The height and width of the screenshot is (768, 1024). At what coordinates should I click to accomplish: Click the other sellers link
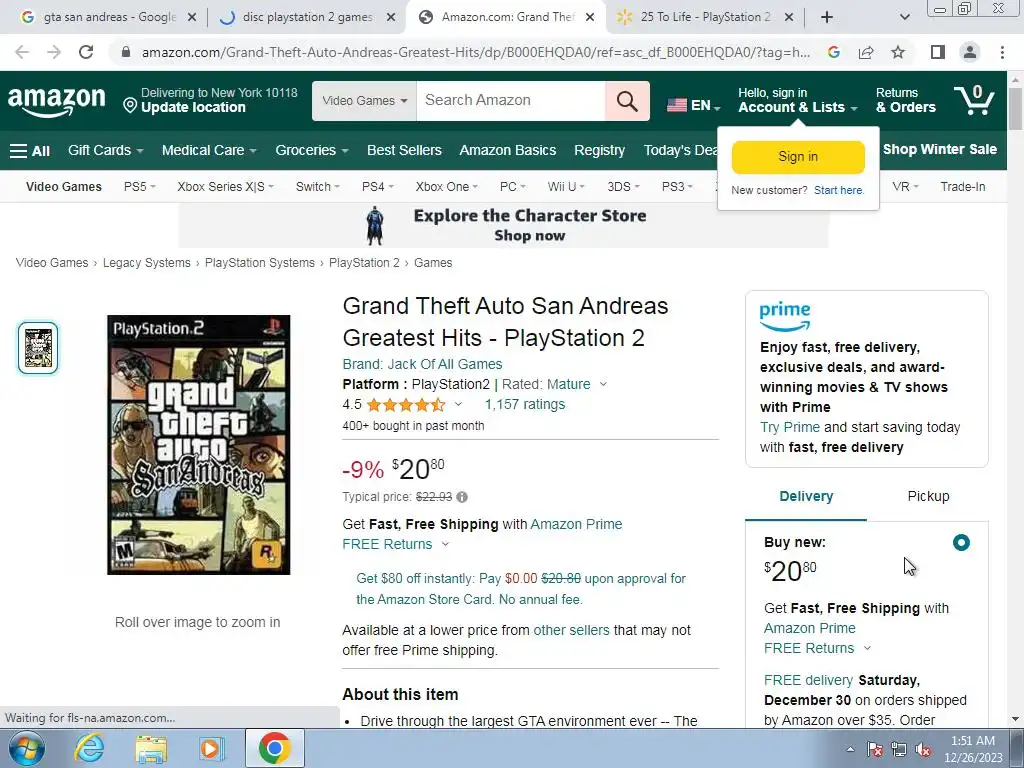click(571, 631)
